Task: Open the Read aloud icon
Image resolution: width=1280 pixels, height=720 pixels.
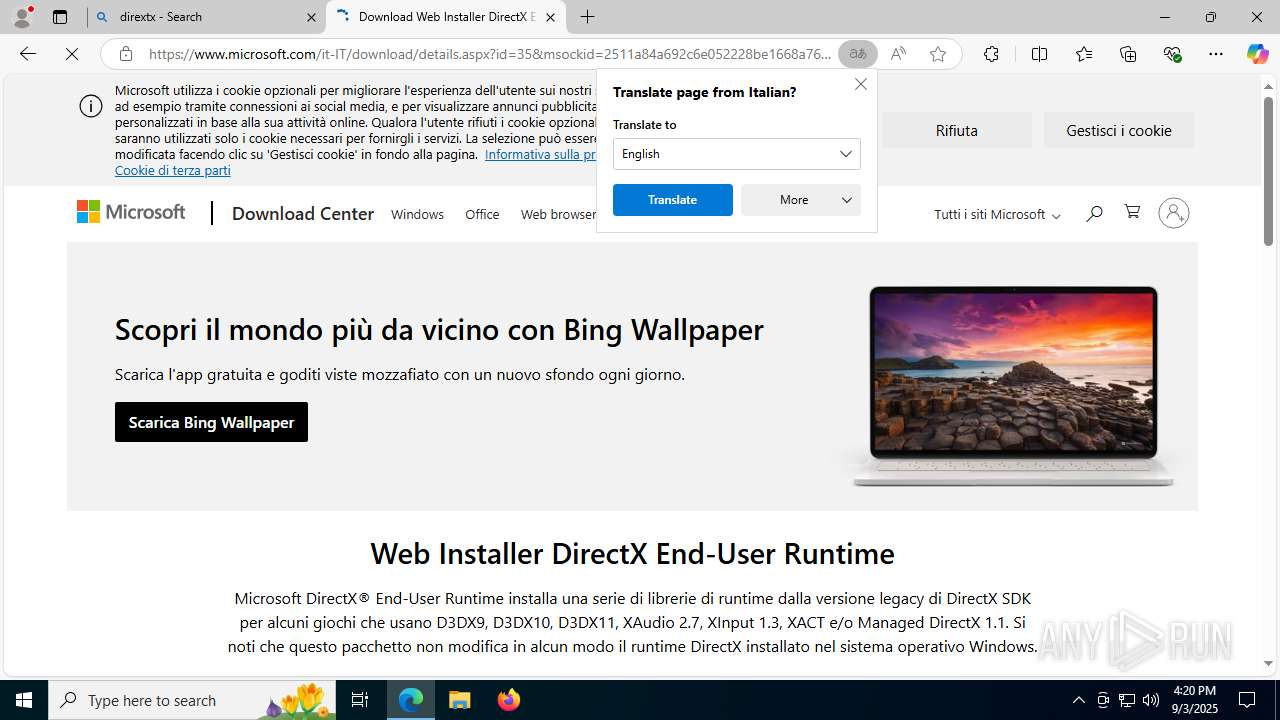Action: click(898, 54)
